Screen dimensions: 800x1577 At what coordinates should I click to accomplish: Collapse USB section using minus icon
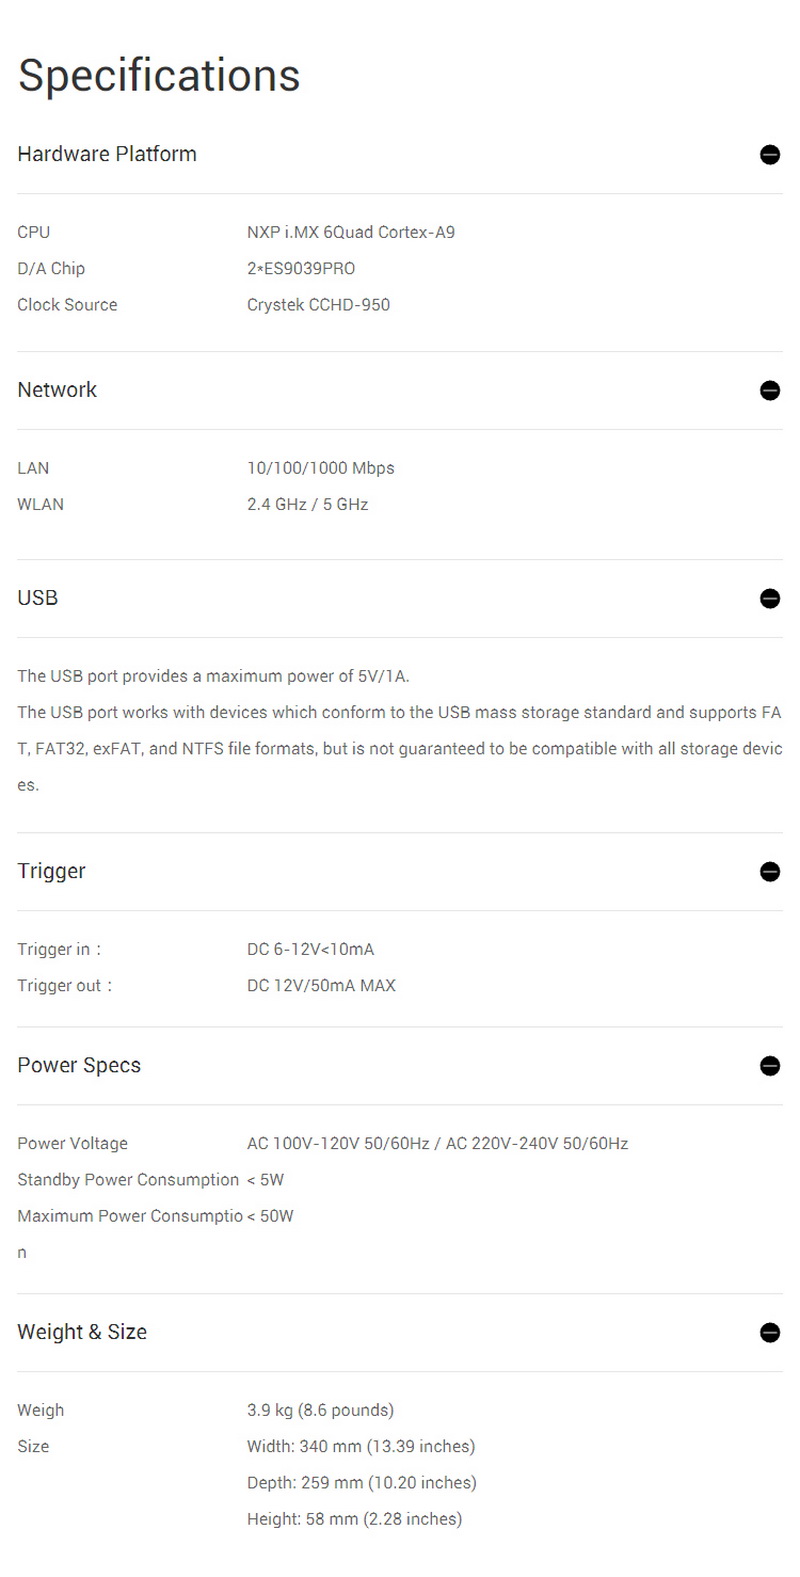point(769,599)
